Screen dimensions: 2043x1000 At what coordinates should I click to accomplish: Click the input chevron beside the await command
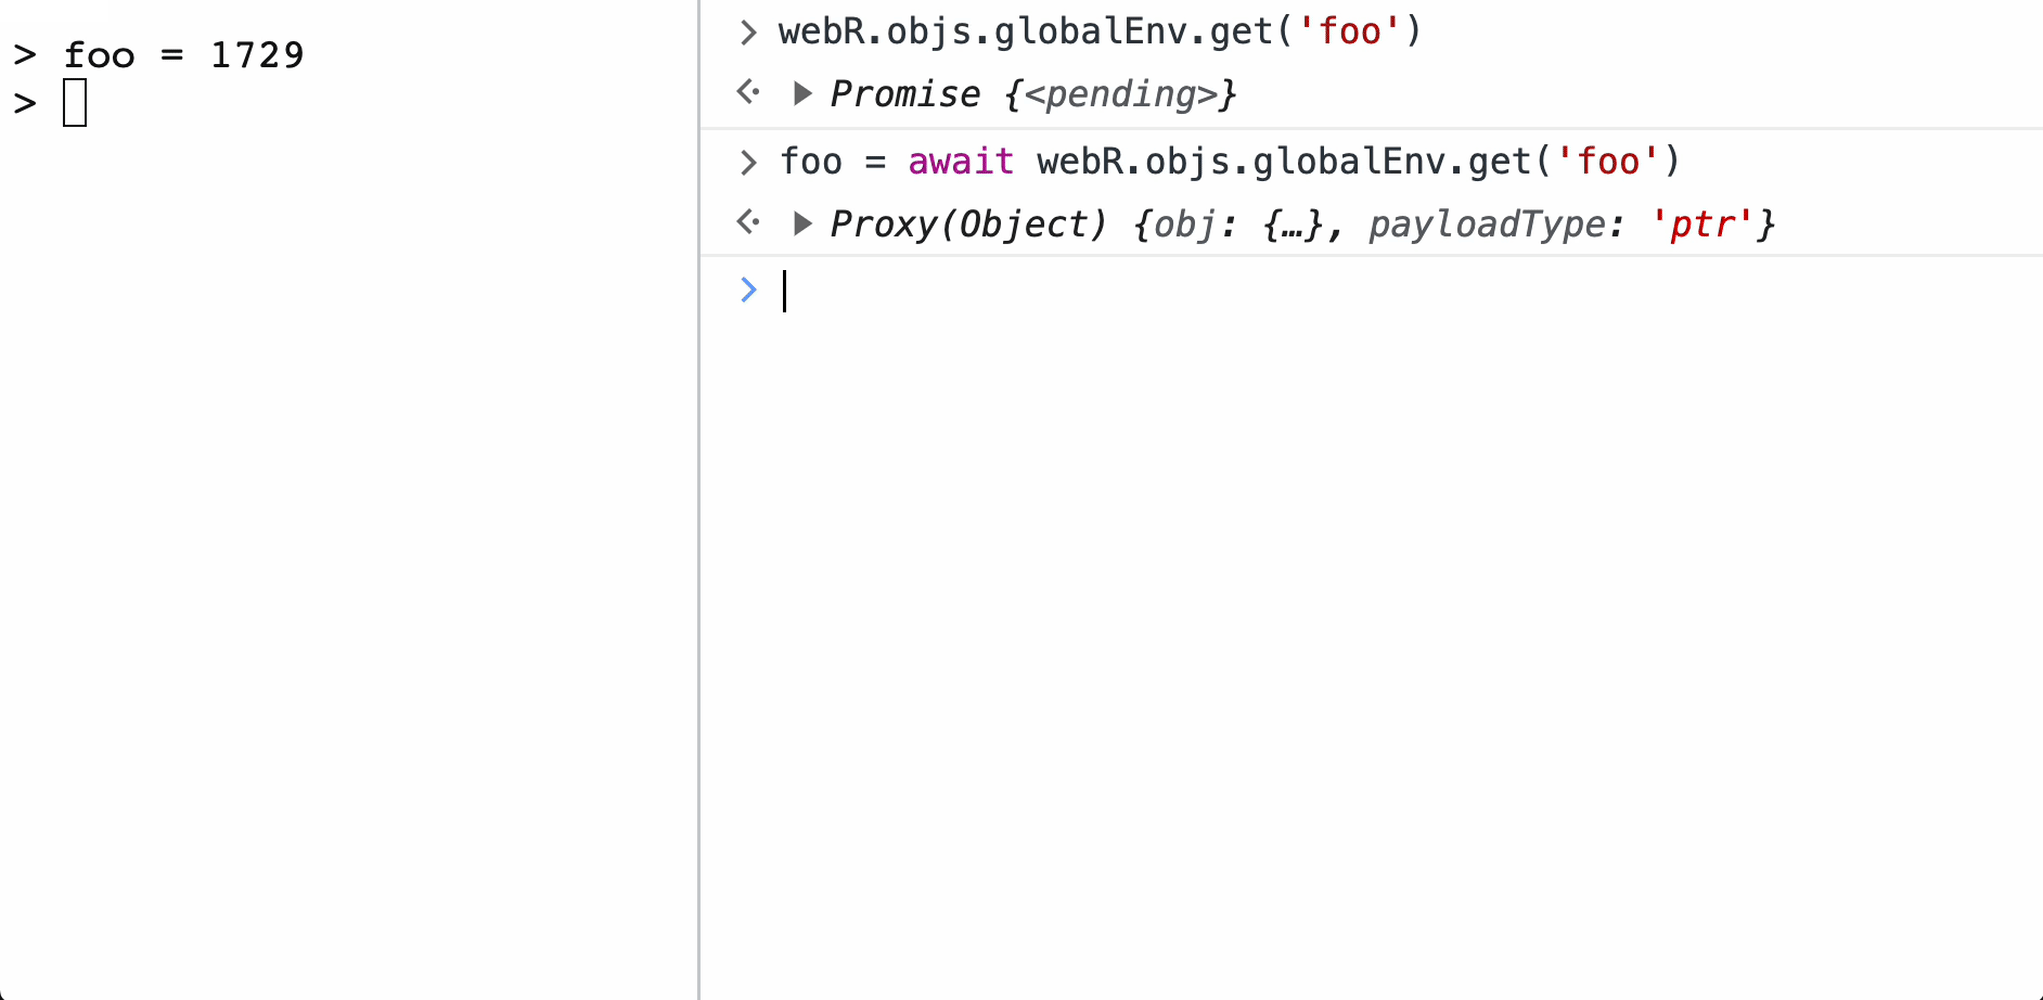[749, 162]
